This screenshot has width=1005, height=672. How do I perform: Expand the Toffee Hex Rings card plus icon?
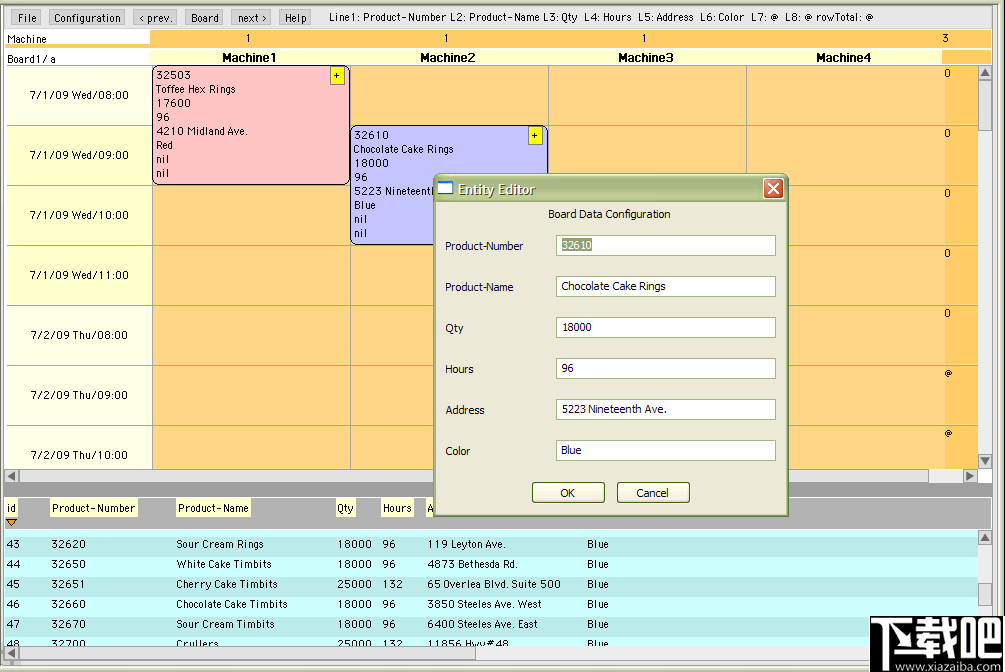(x=337, y=76)
